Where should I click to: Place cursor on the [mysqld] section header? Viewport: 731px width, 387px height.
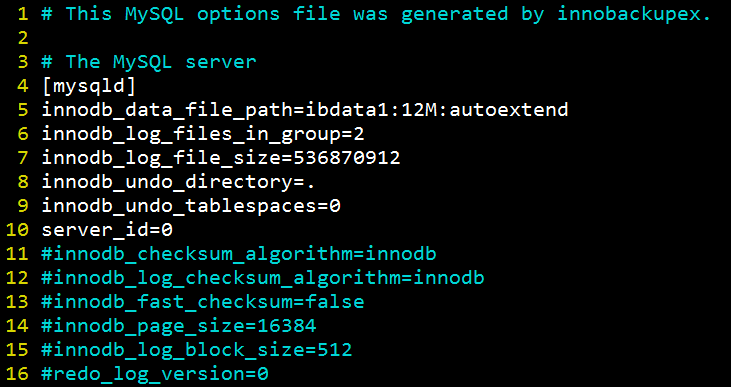coord(89,86)
